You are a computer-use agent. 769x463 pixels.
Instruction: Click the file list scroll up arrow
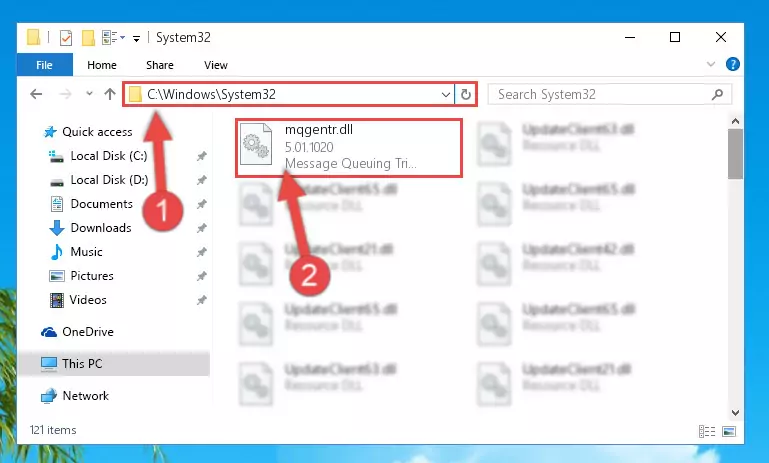tap(735, 121)
